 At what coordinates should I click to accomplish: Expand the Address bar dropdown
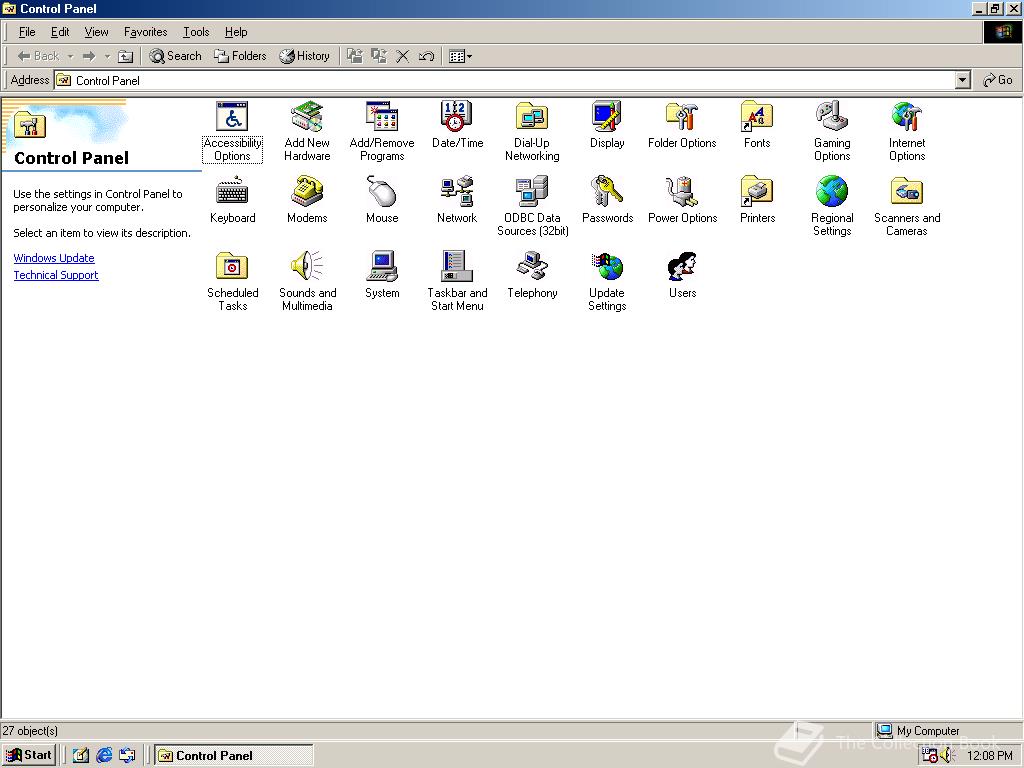coord(963,80)
